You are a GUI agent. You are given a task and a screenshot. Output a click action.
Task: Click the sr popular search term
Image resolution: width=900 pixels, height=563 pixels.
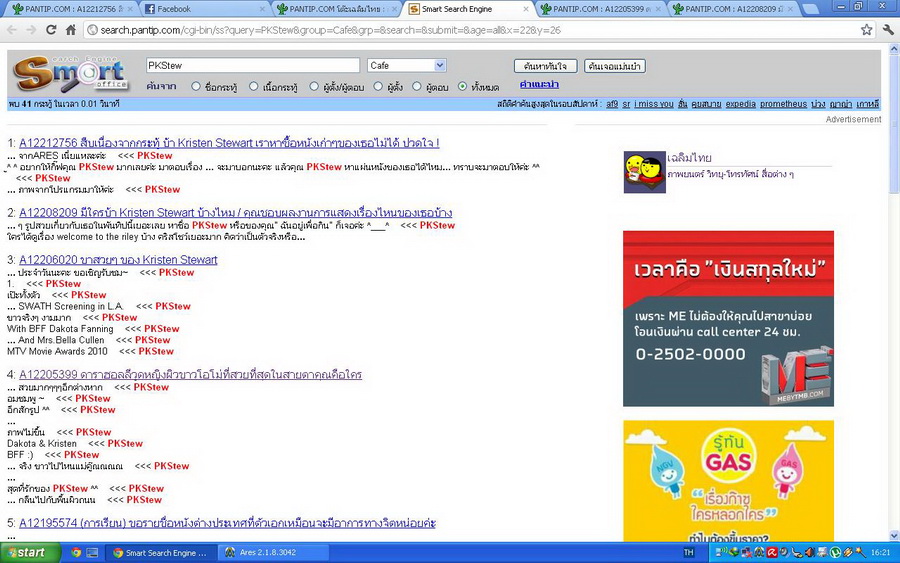pyautogui.click(x=626, y=104)
